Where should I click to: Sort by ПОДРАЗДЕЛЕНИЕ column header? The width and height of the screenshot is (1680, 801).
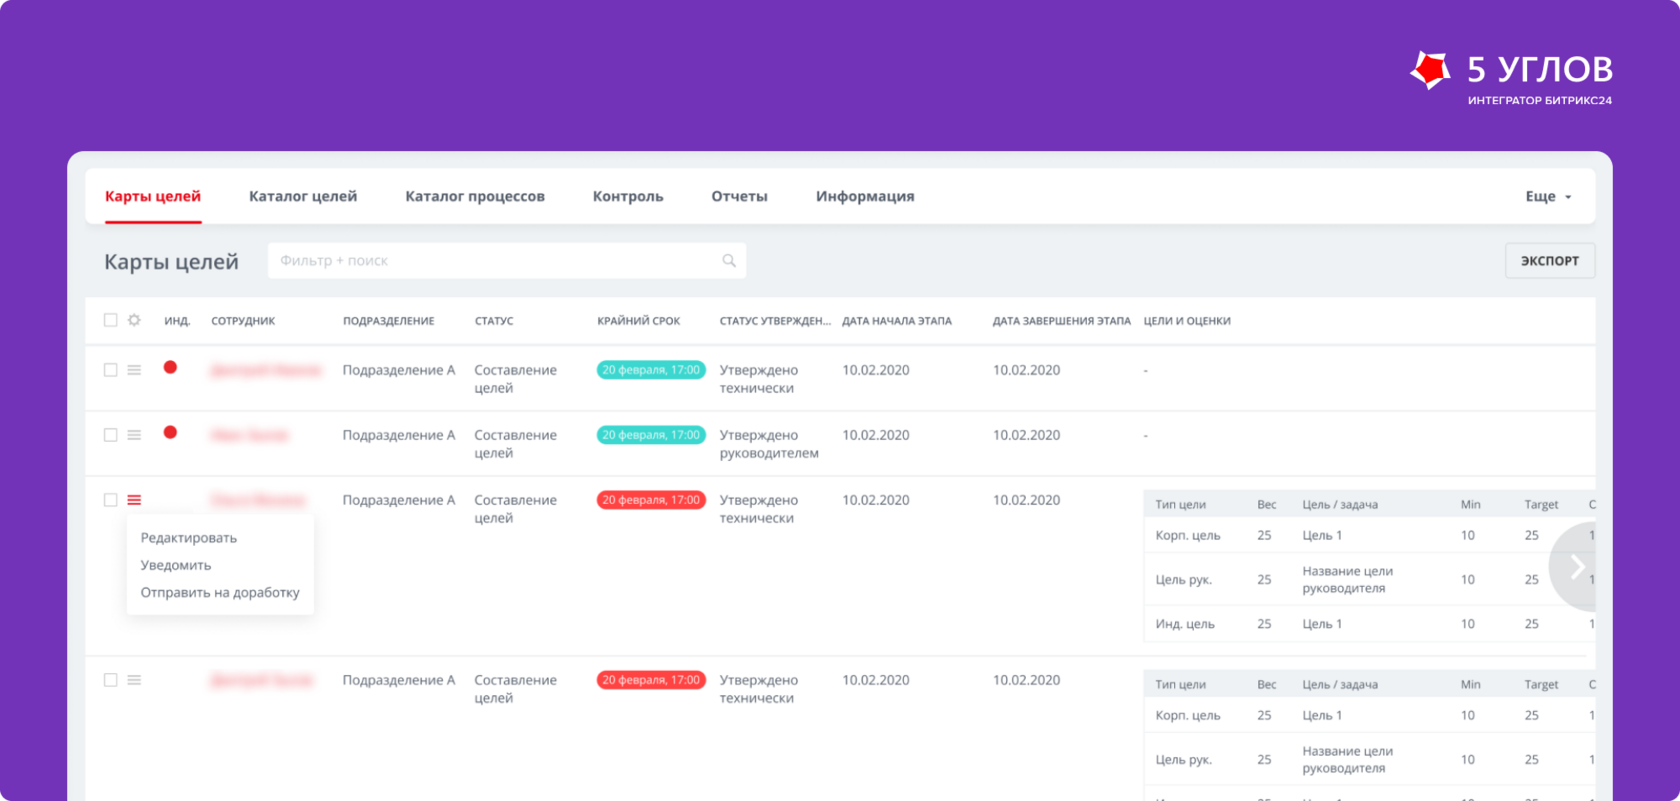pyautogui.click(x=389, y=321)
